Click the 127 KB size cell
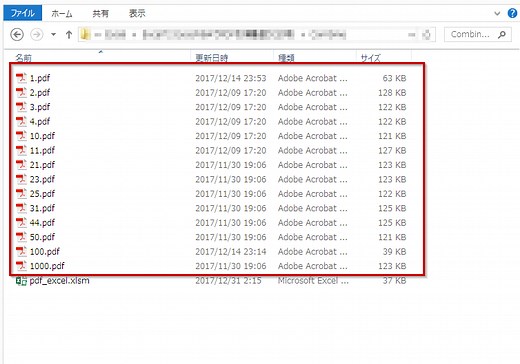The height and width of the screenshot is (364, 520). click(x=392, y=150)
